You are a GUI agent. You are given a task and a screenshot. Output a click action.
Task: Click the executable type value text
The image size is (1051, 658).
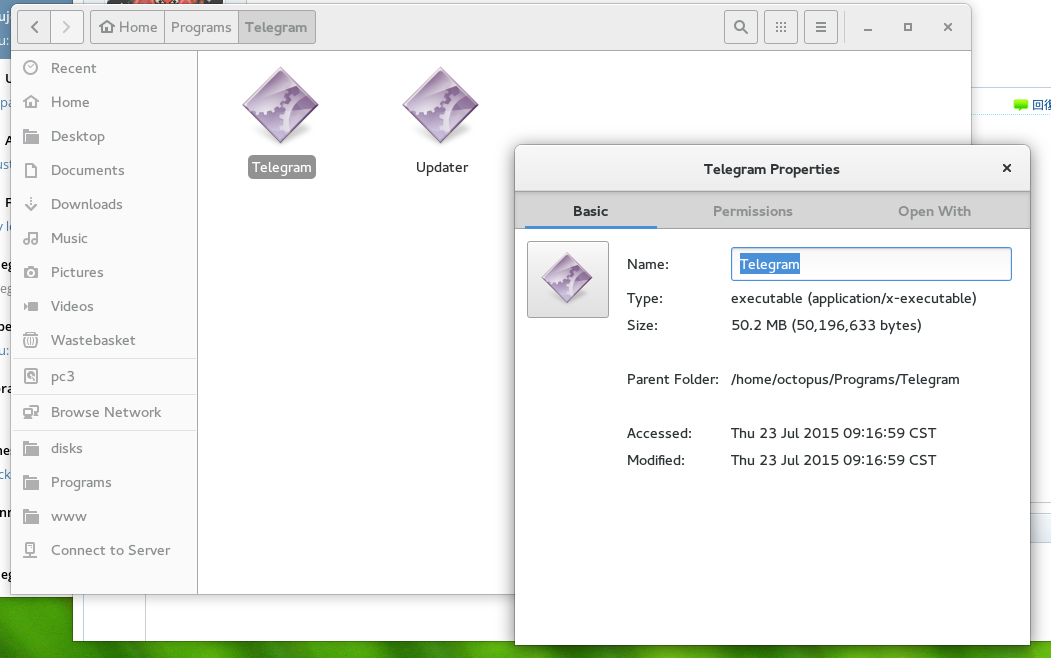[853, 299]
